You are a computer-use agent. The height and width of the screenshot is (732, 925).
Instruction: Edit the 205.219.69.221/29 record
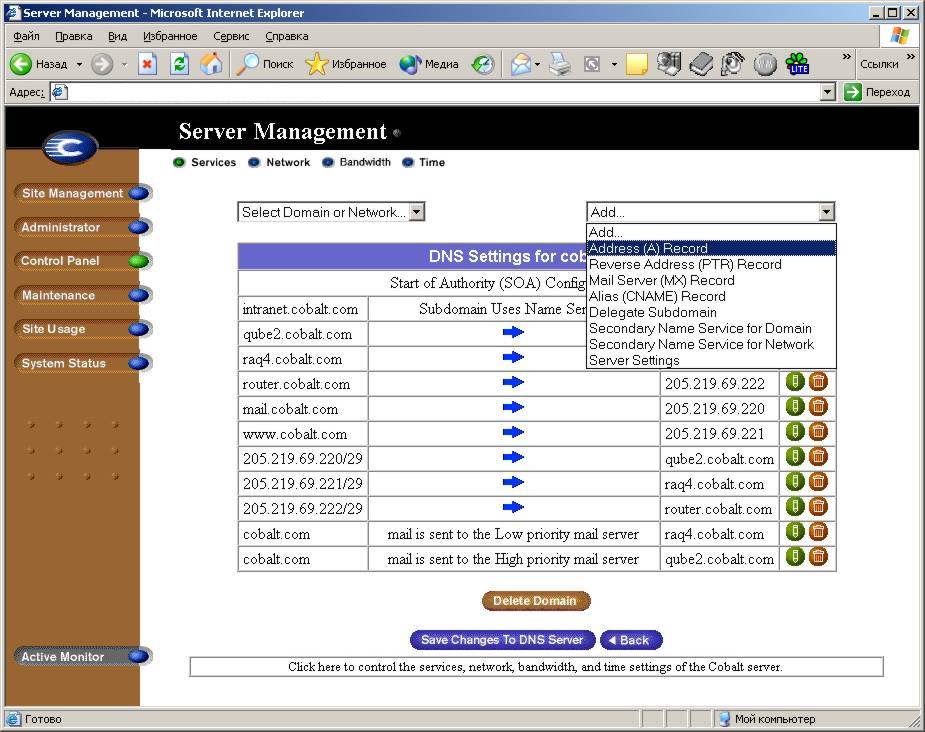795,482
